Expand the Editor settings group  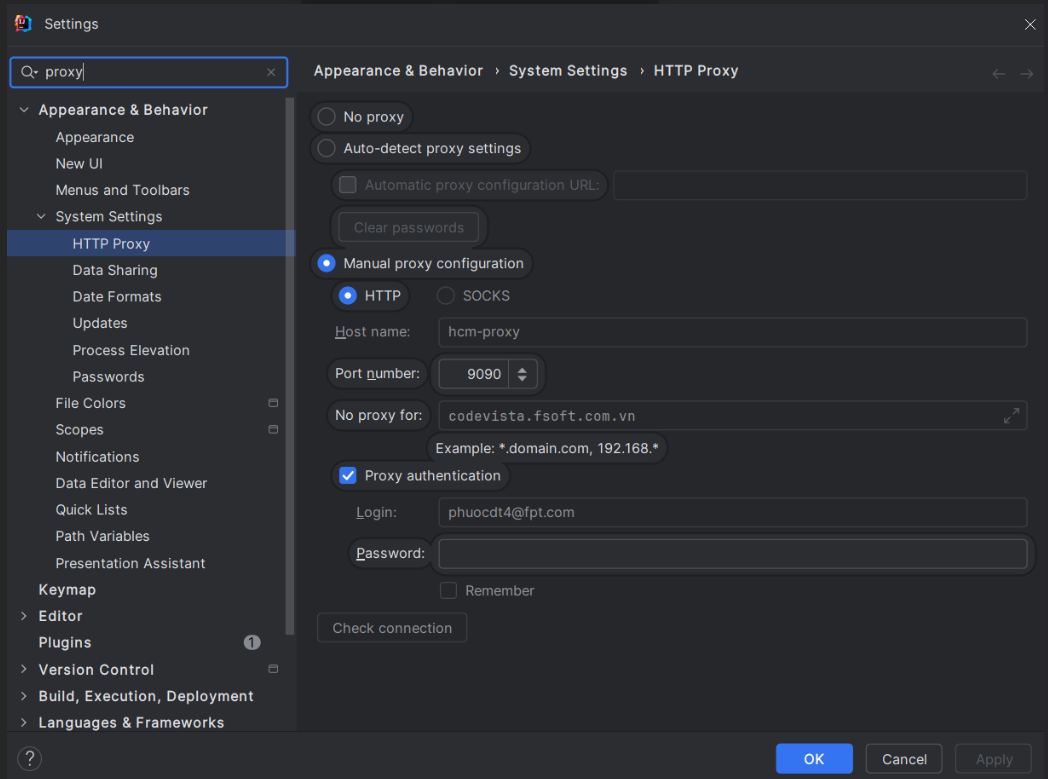click(x=24, y=616)
